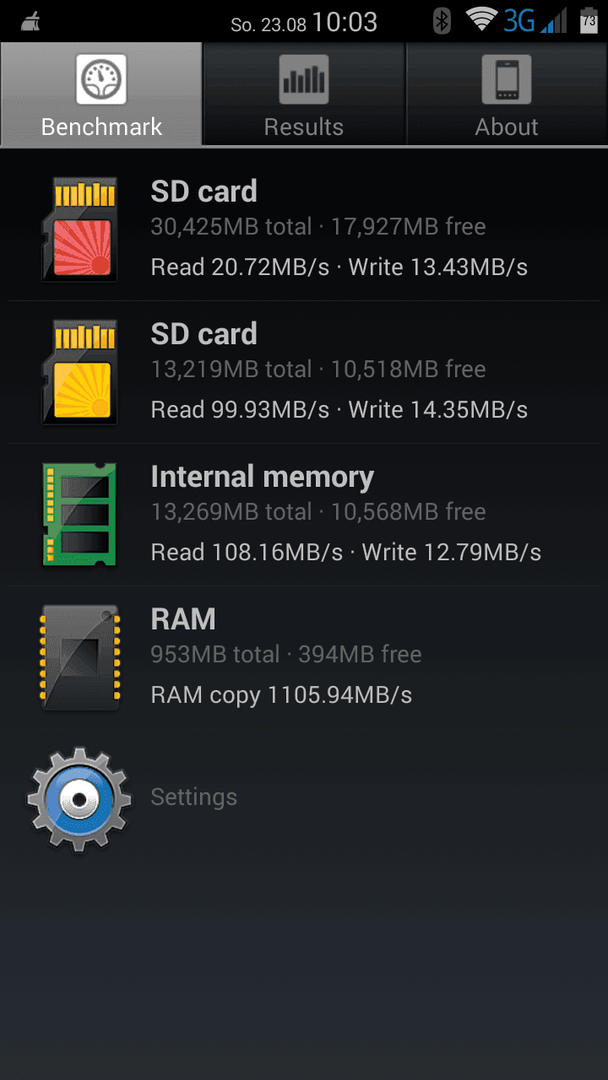Tap the red SD card icon
This screenshot has height=1080, width=608.
(79, 229)
